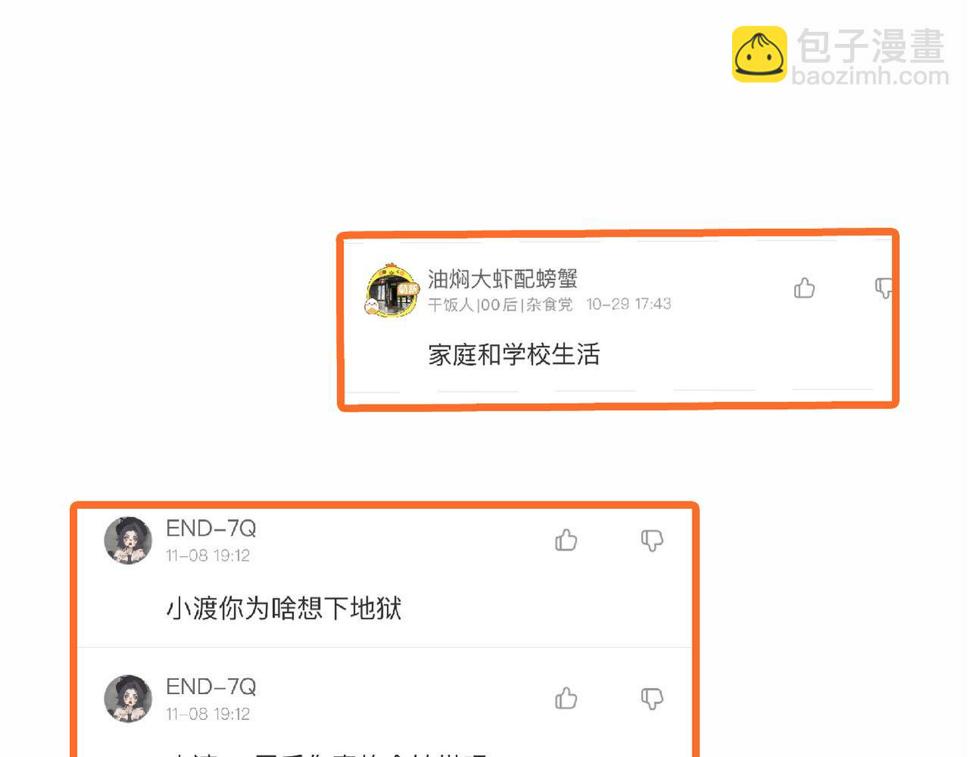Like END-7Q's comment 小渡你为啥想下地狱
970x757 pixels.
(x=566, y=540)
